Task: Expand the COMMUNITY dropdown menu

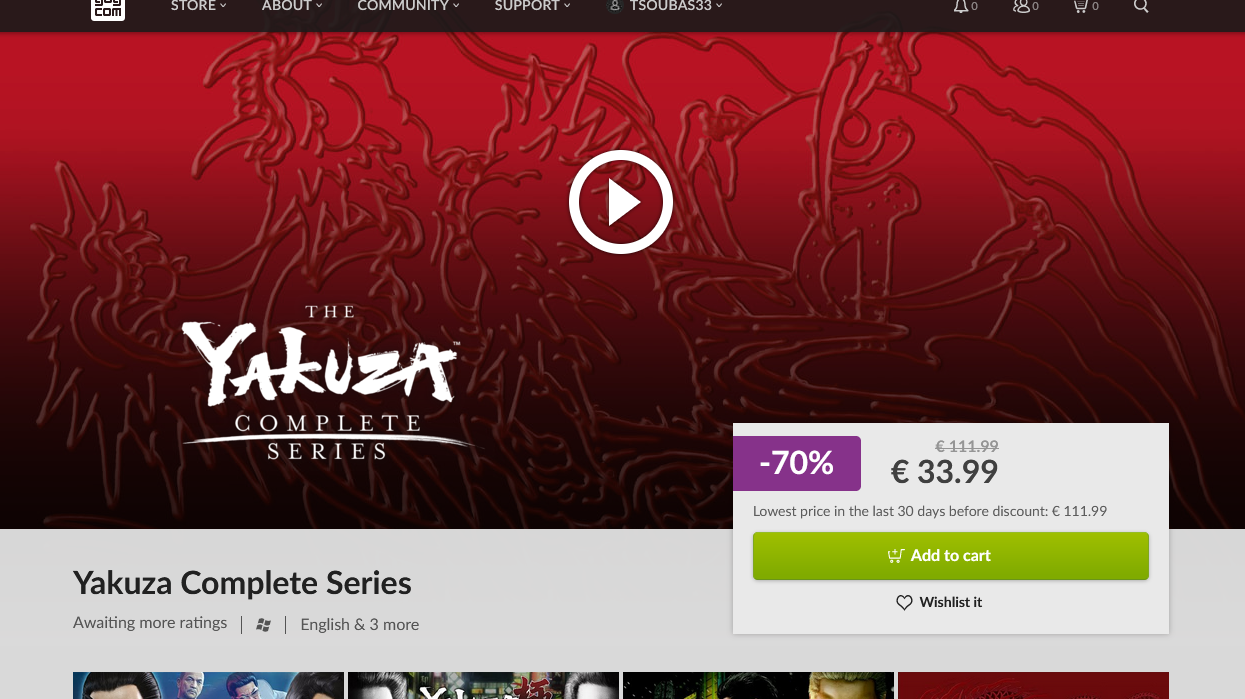Action: point(408,6)
